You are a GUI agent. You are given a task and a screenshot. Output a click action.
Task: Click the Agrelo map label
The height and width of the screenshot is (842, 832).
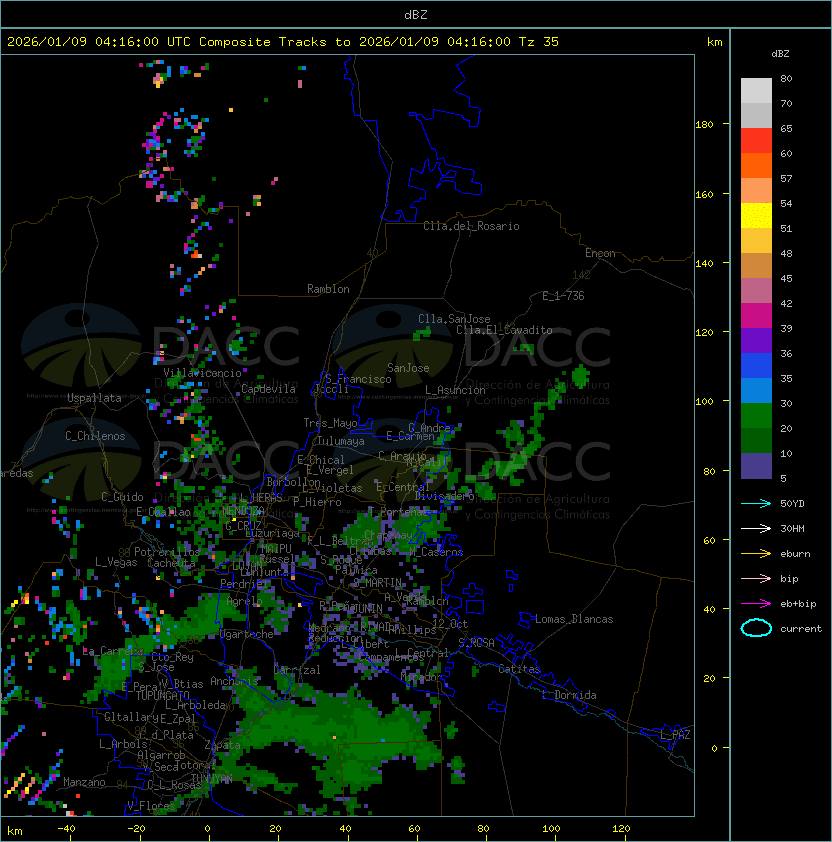pos(244,601)
